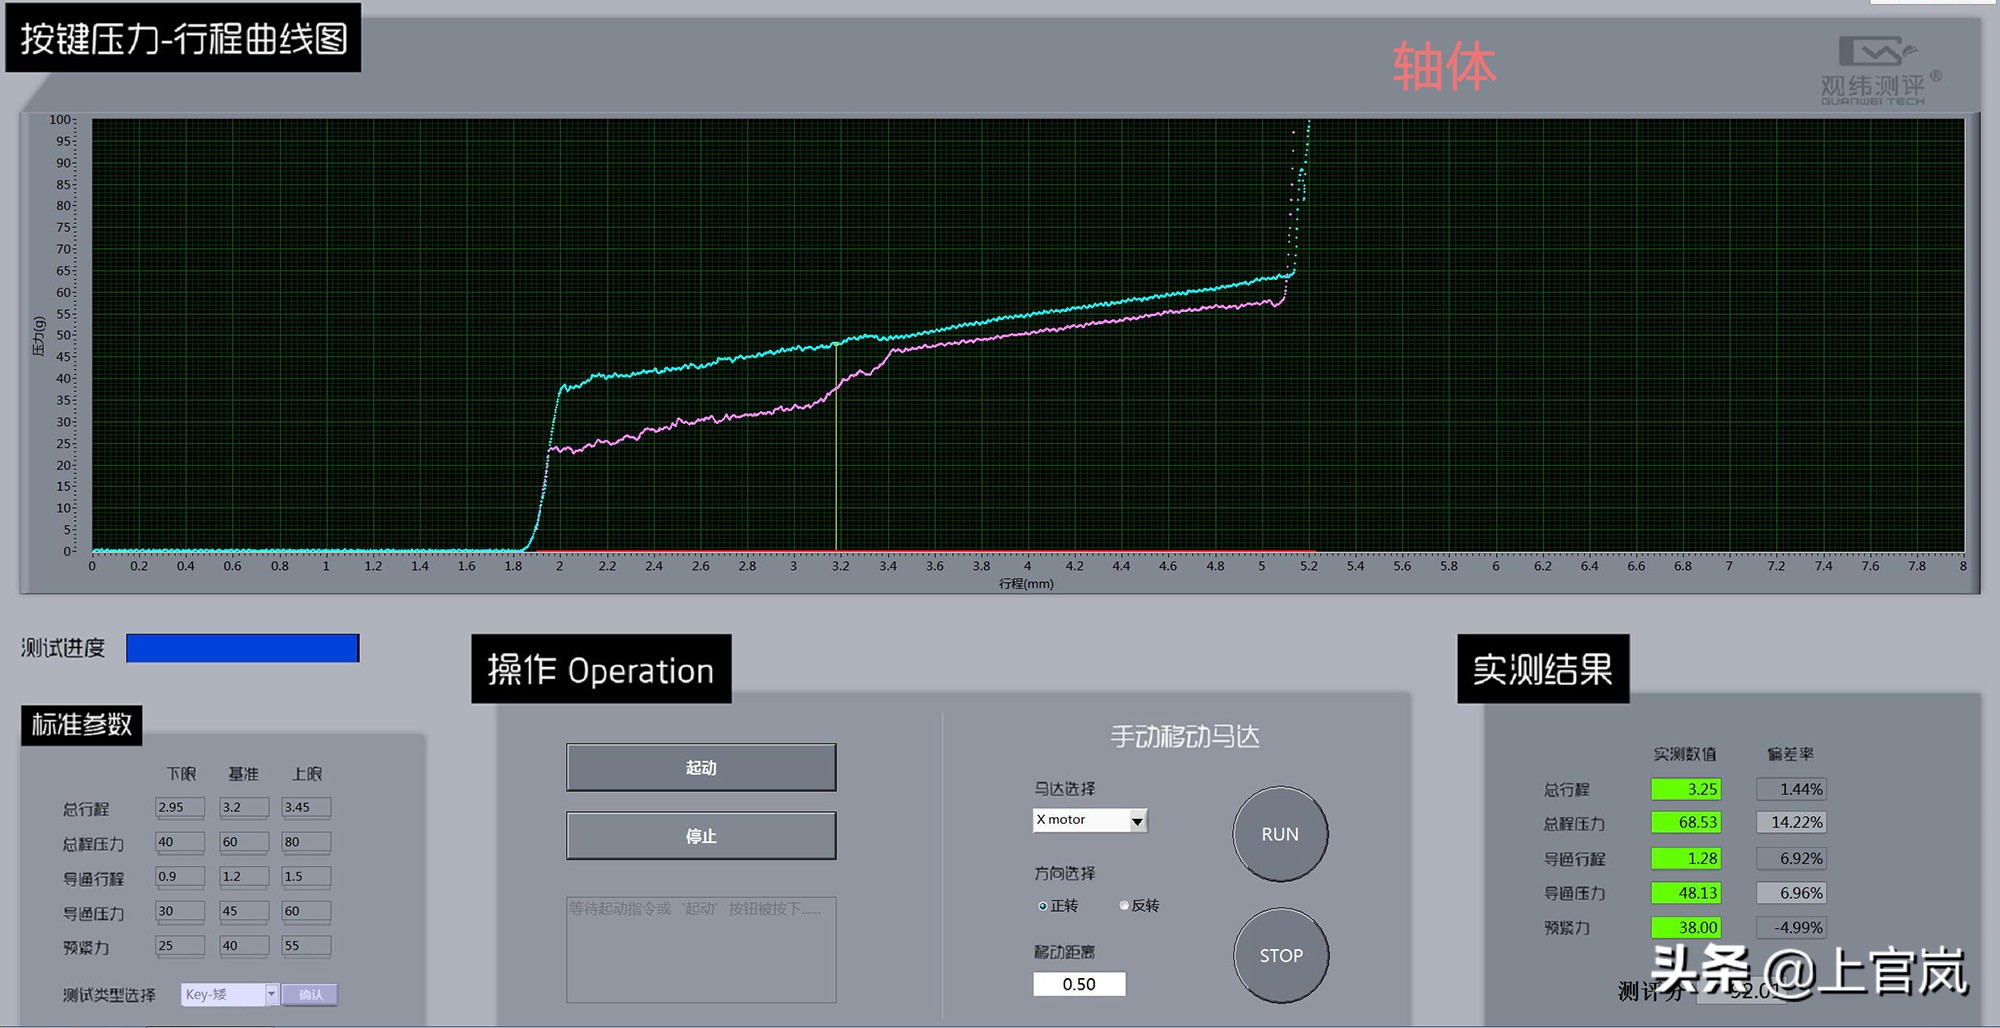Click 预紧力 upper limit field 55
Viewport: 2000px width, 1028px height.
(306, 945)
